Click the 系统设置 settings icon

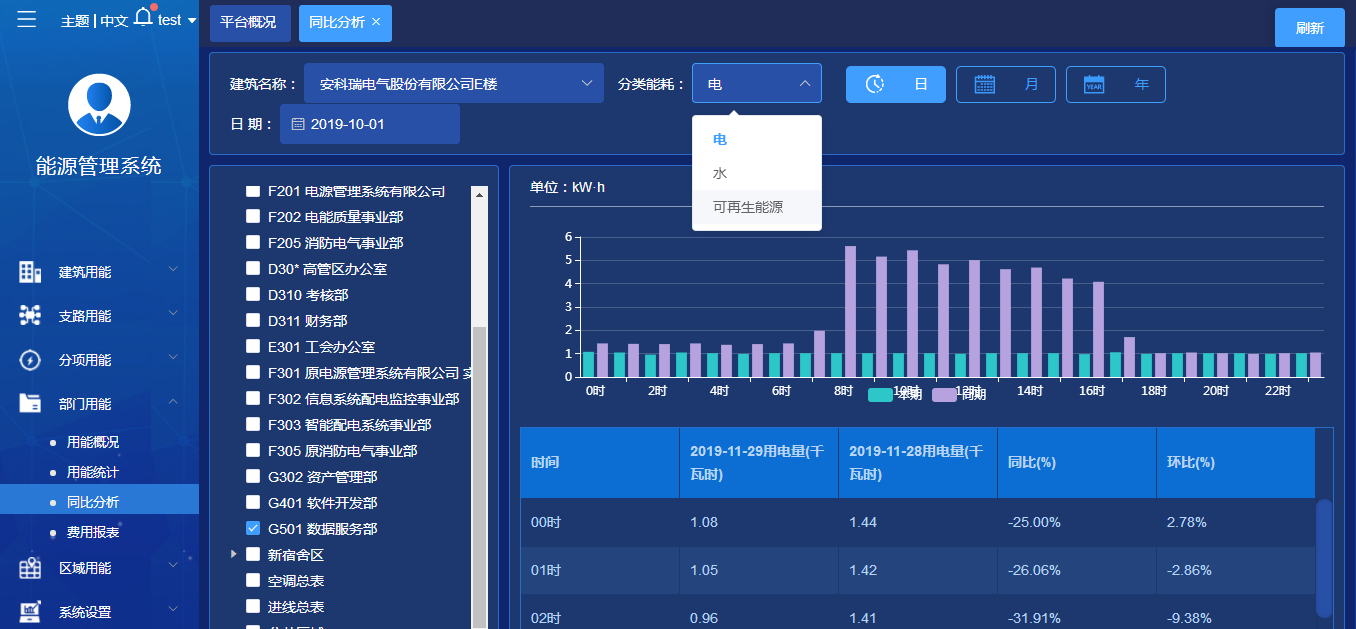tap(30, 612)
